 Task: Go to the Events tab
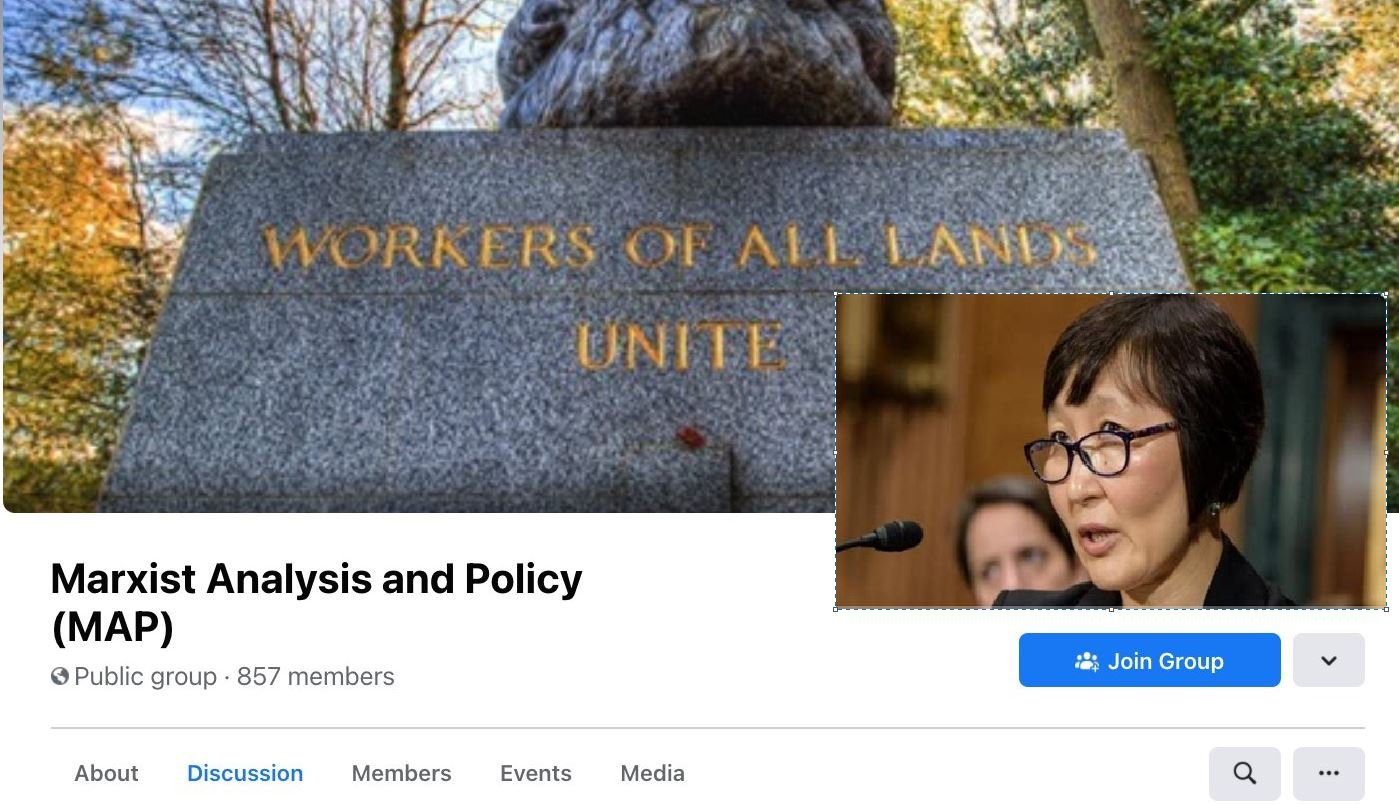click(536, 773)
